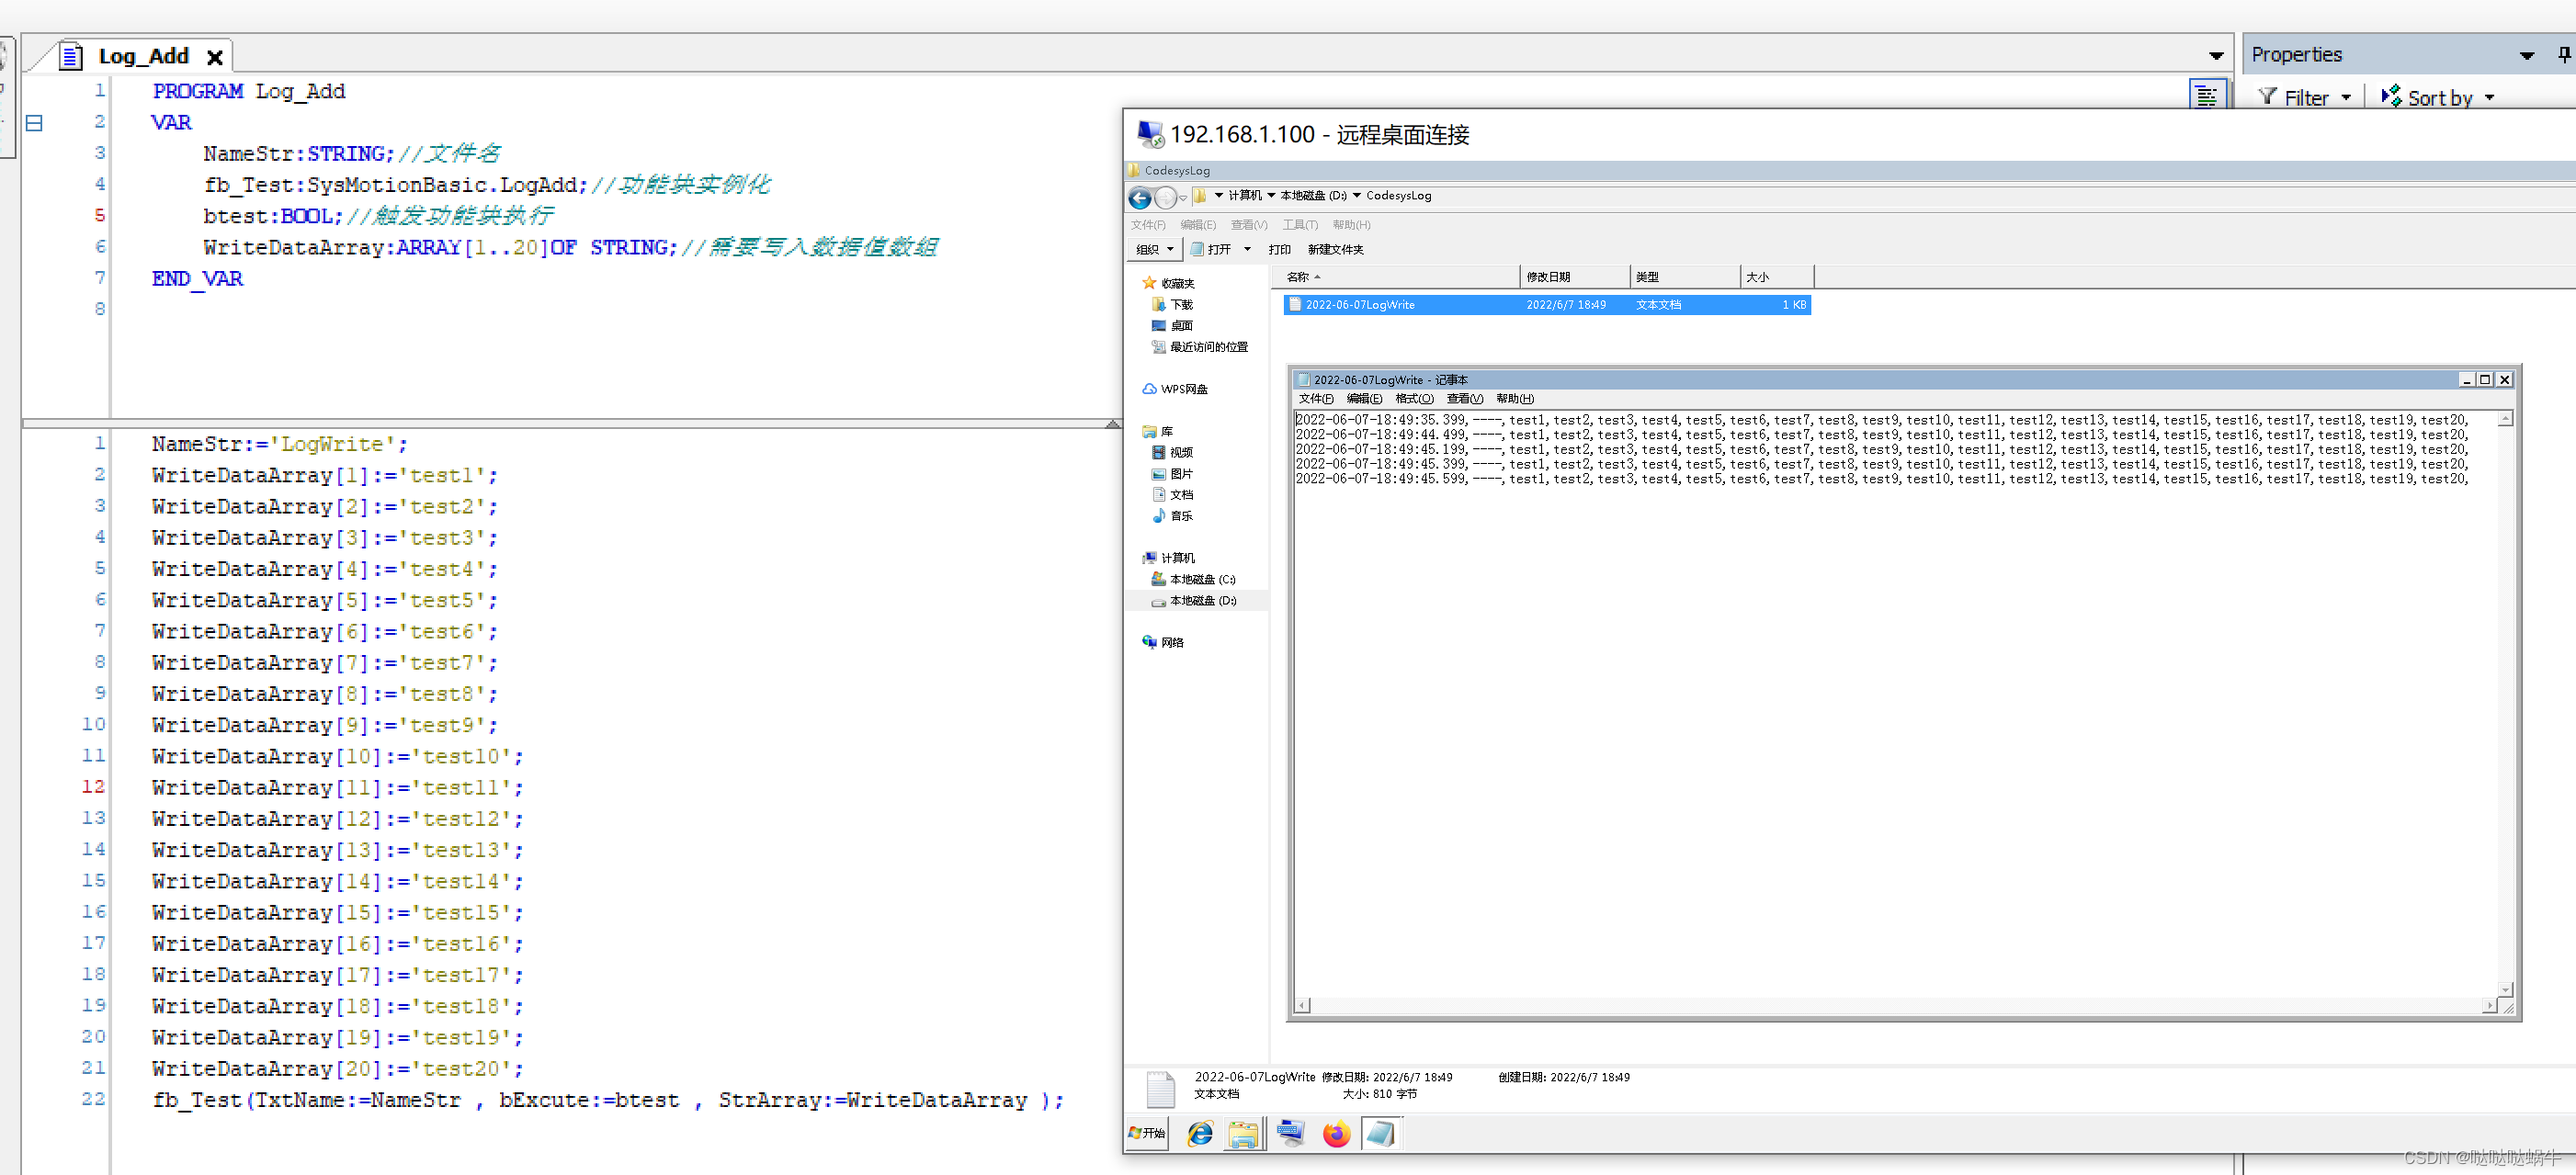The height and width of the screenshot is (1175, 2576).
Task: Switch to the Log_Add editor tab
Action: tap(143, 56)
